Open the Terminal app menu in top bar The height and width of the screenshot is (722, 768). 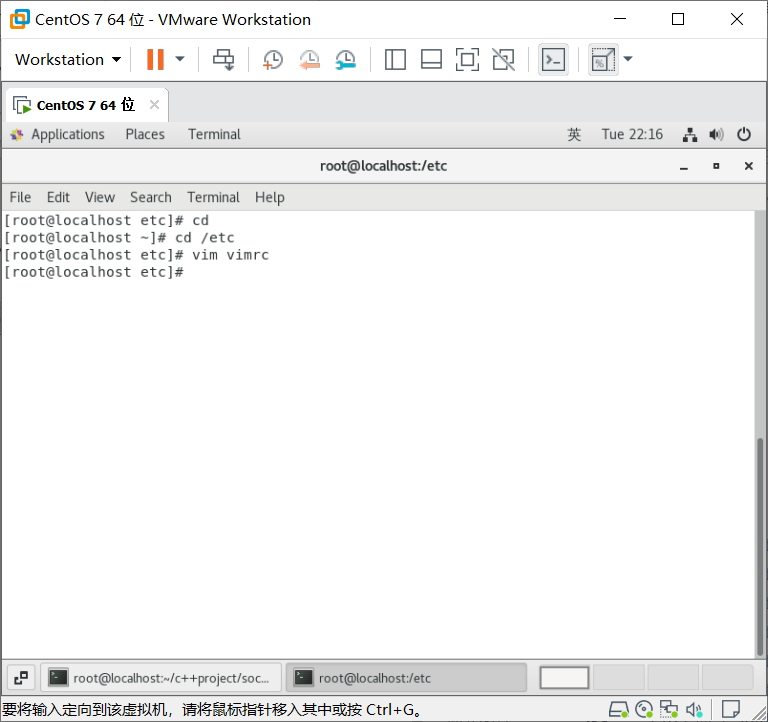point(215,134)
